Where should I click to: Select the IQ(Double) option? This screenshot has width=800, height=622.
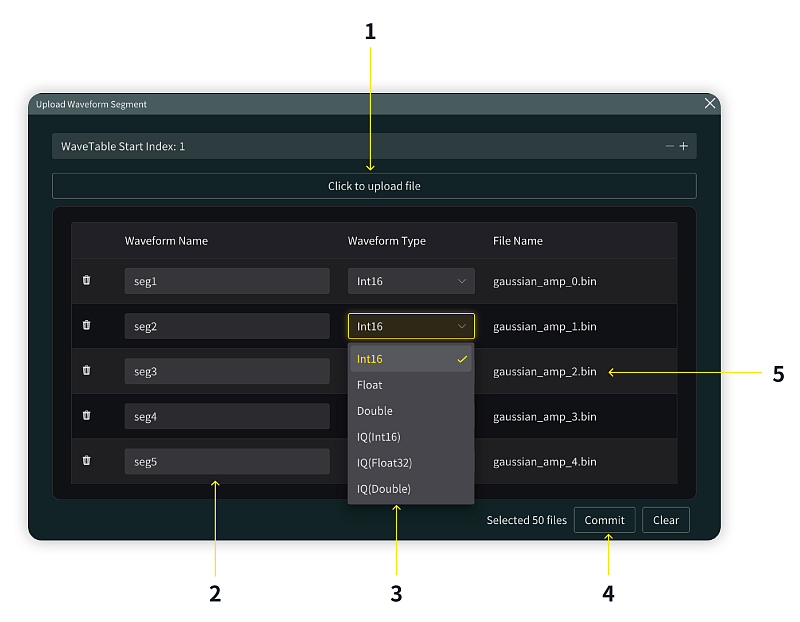410,489
